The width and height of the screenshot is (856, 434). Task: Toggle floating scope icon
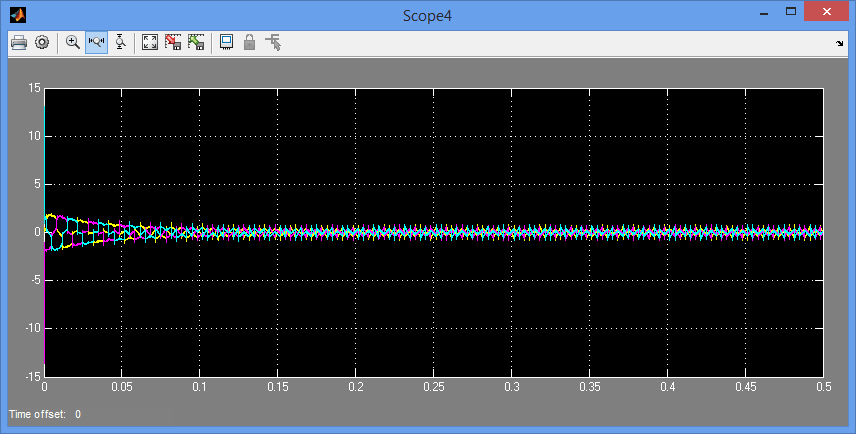click(226, 42)
